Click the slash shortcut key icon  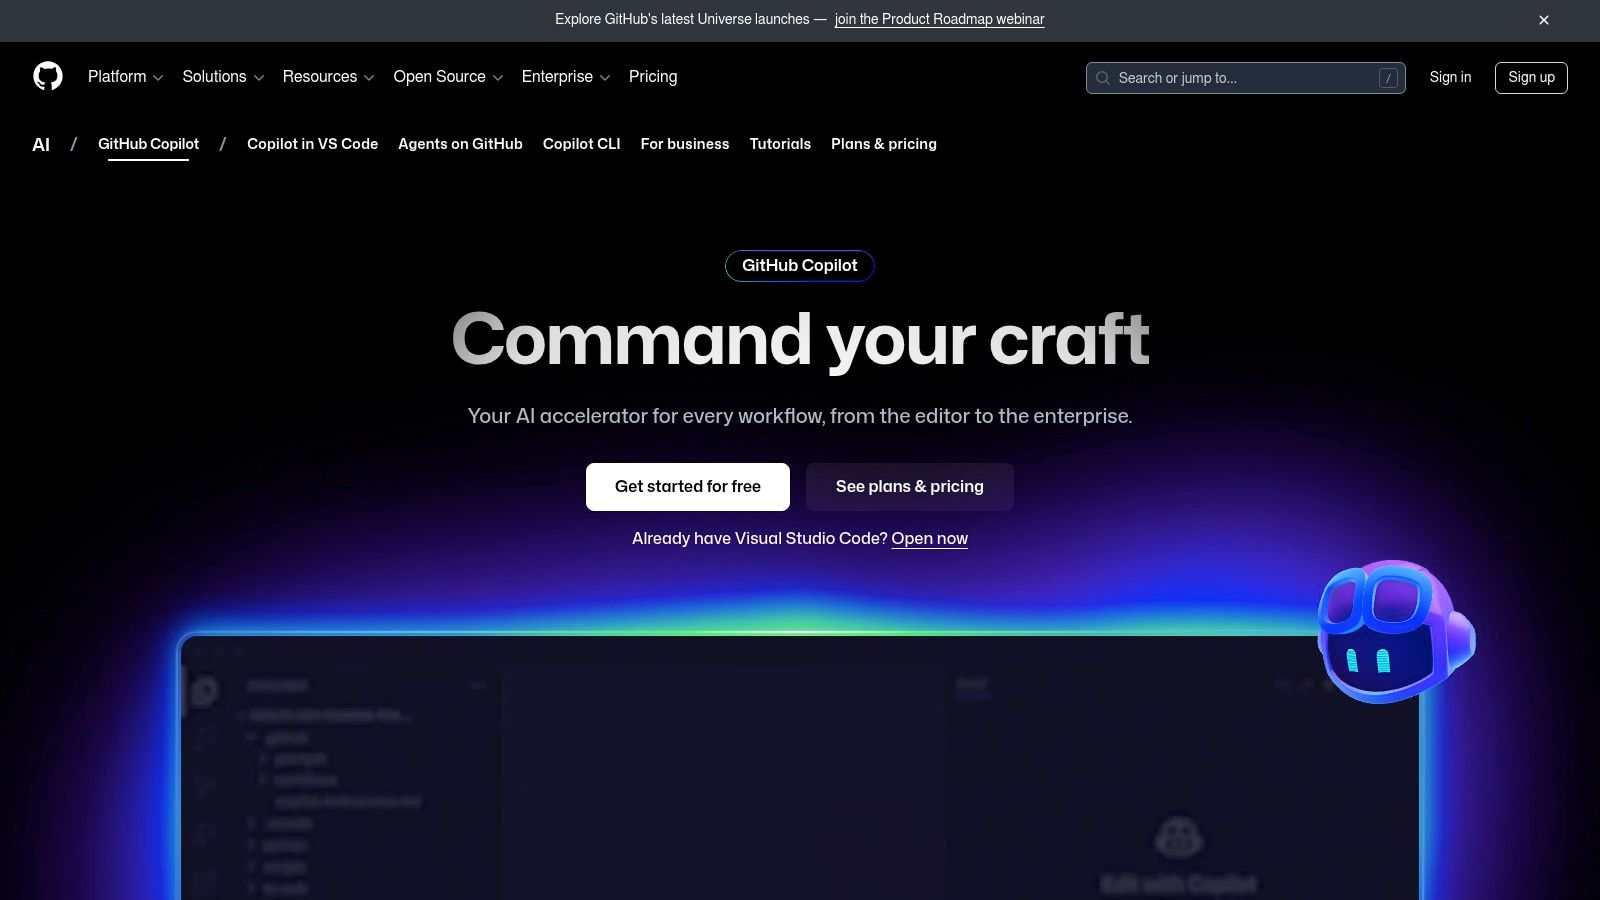click(x=1388, y=78)
